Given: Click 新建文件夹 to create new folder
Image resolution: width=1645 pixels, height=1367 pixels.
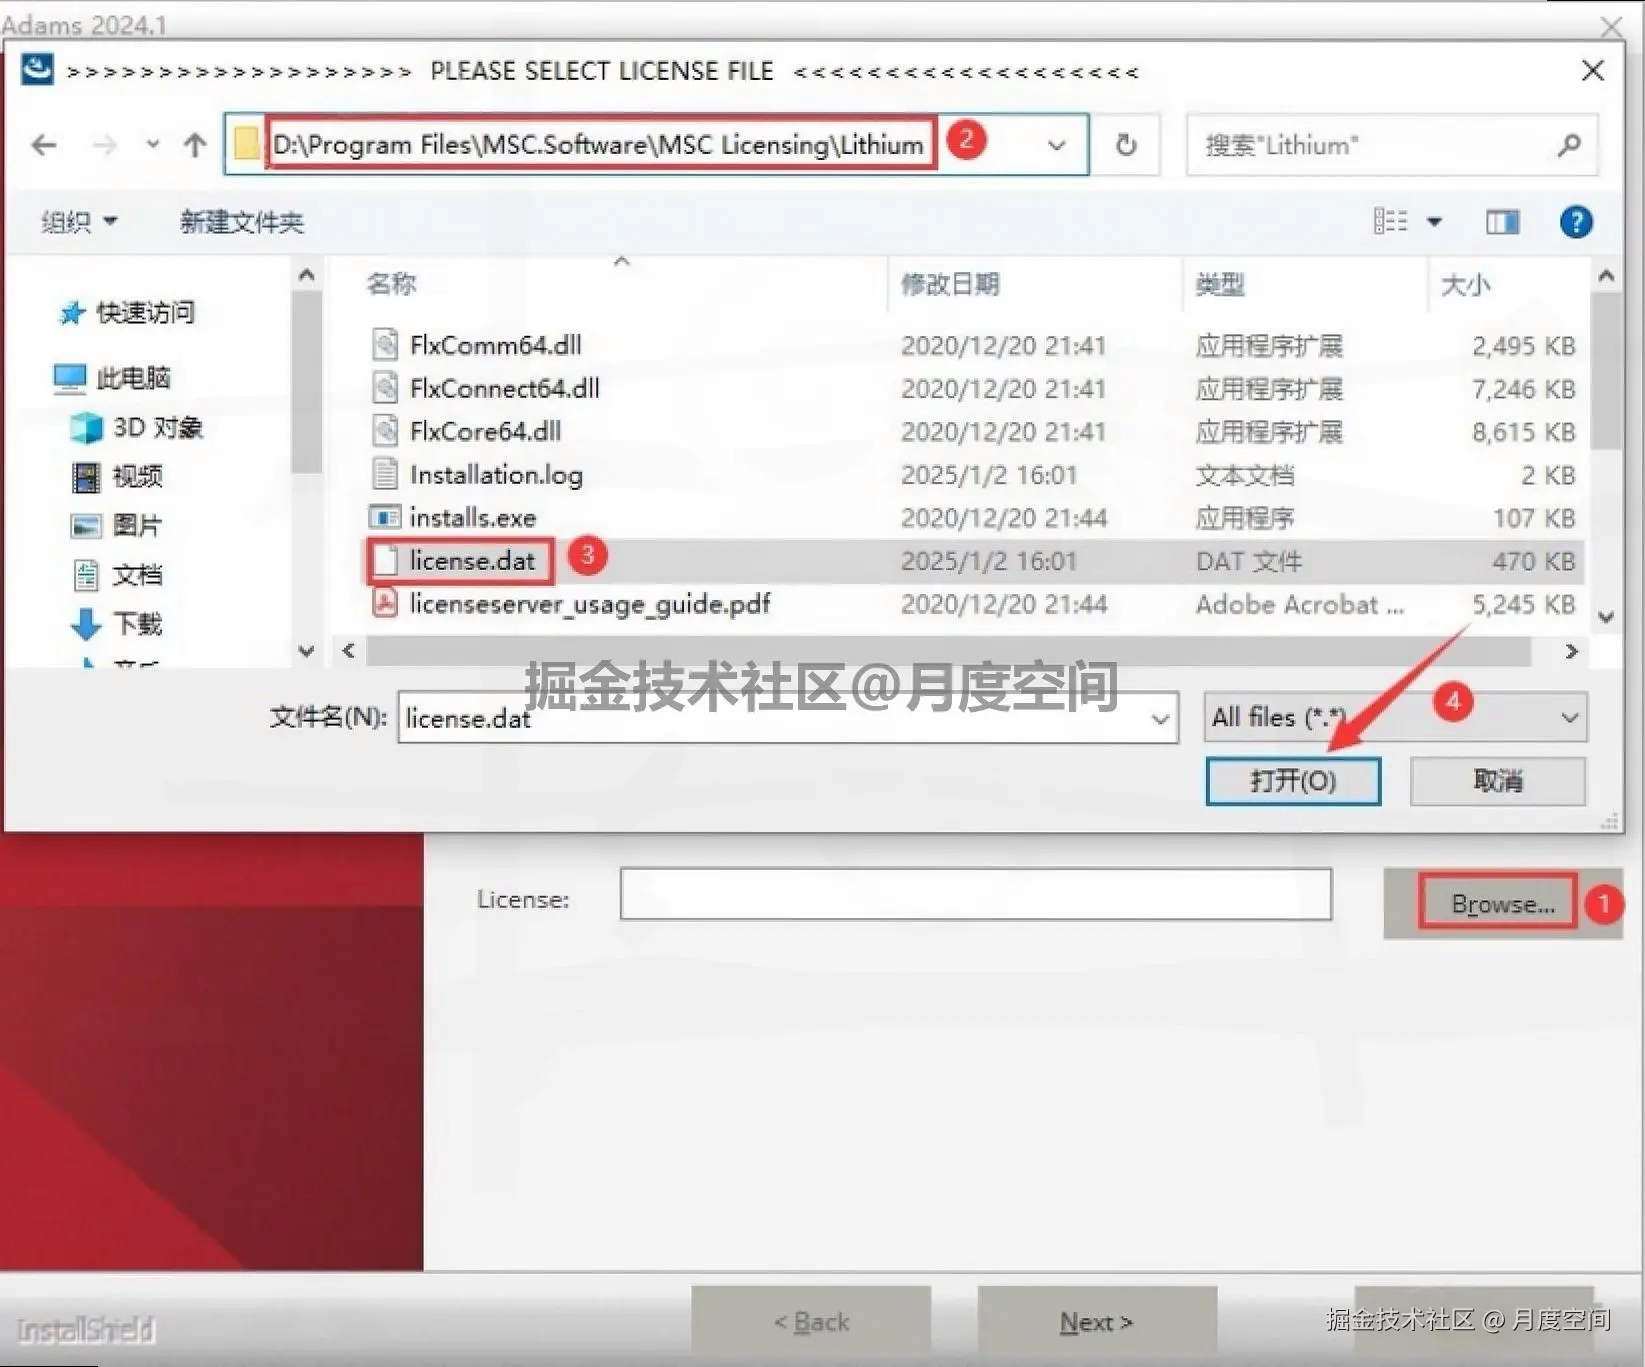Looking at the screenshot, I should [241, 221].
